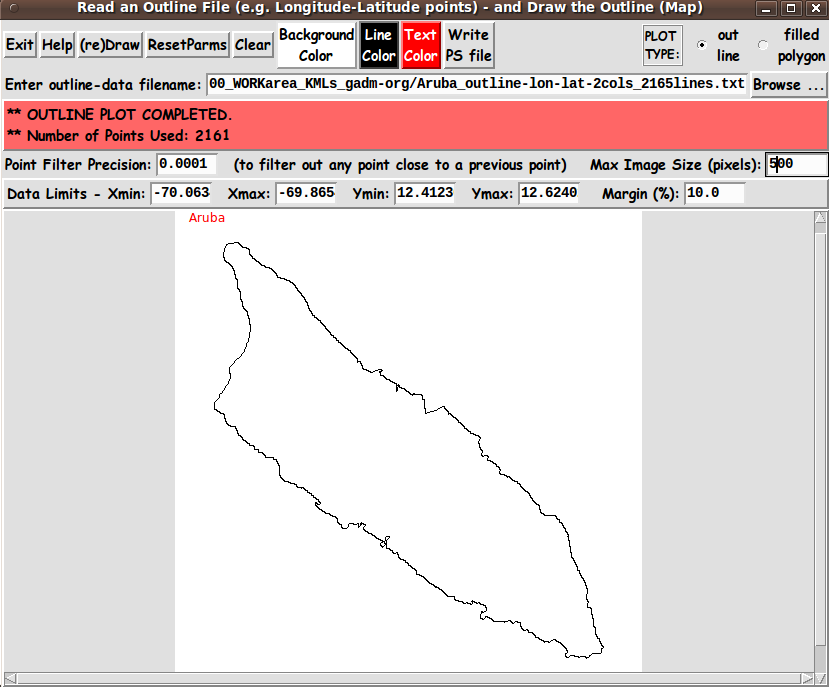Click the Ymax data limit field
829x687 pixels.
coord(549,193)
